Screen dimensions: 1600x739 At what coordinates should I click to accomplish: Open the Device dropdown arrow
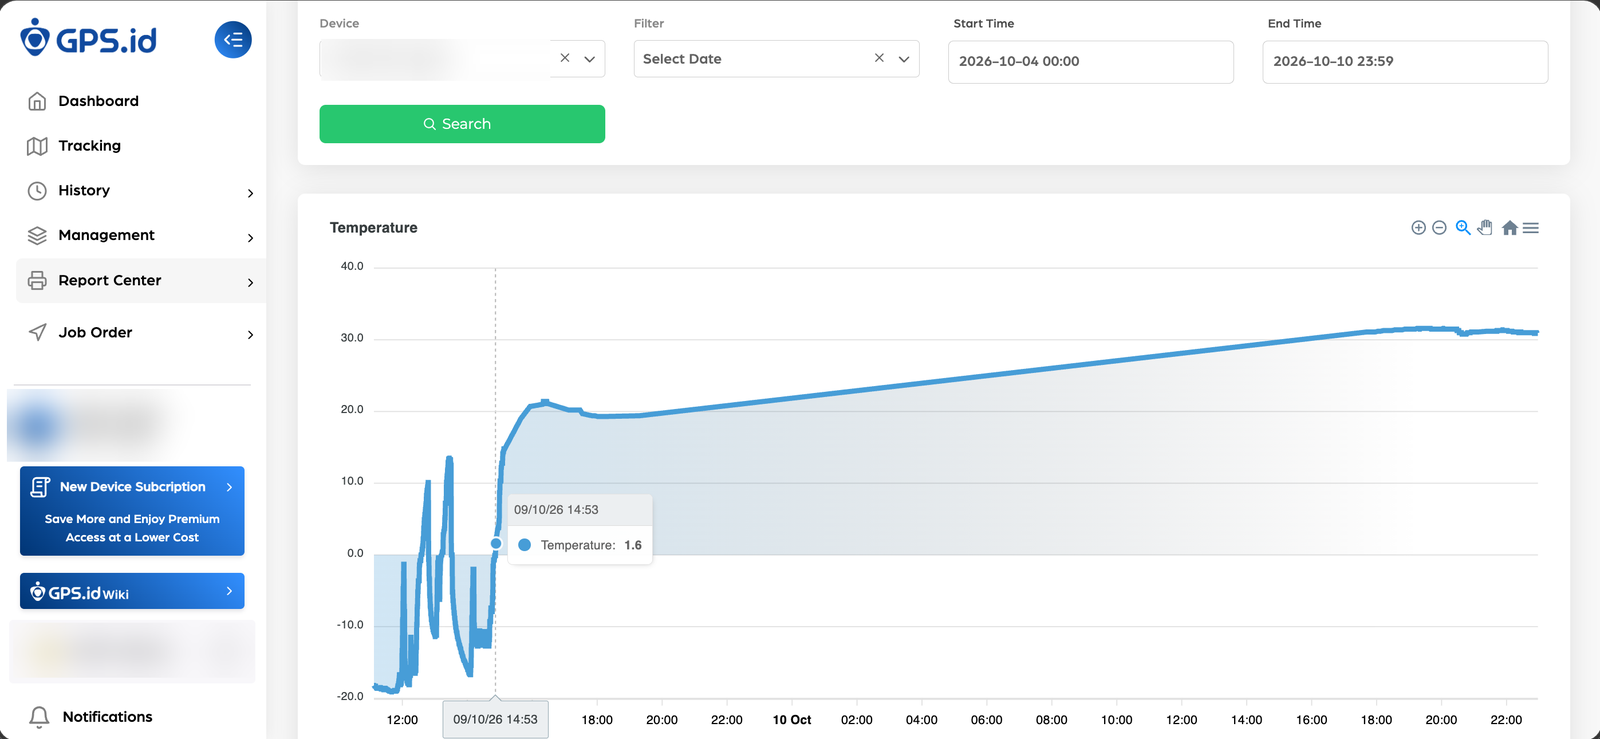click(590, 59)
